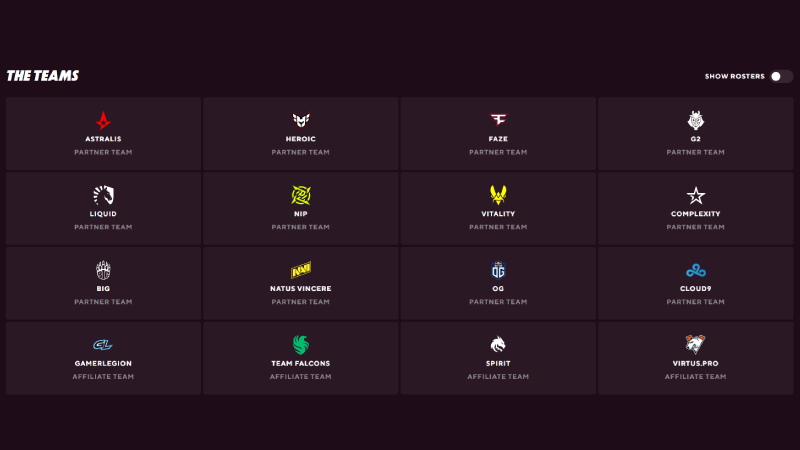The height and width of the screenshot is (450, 800).
Task: Click the Spirit team name text
Action: 498,363
